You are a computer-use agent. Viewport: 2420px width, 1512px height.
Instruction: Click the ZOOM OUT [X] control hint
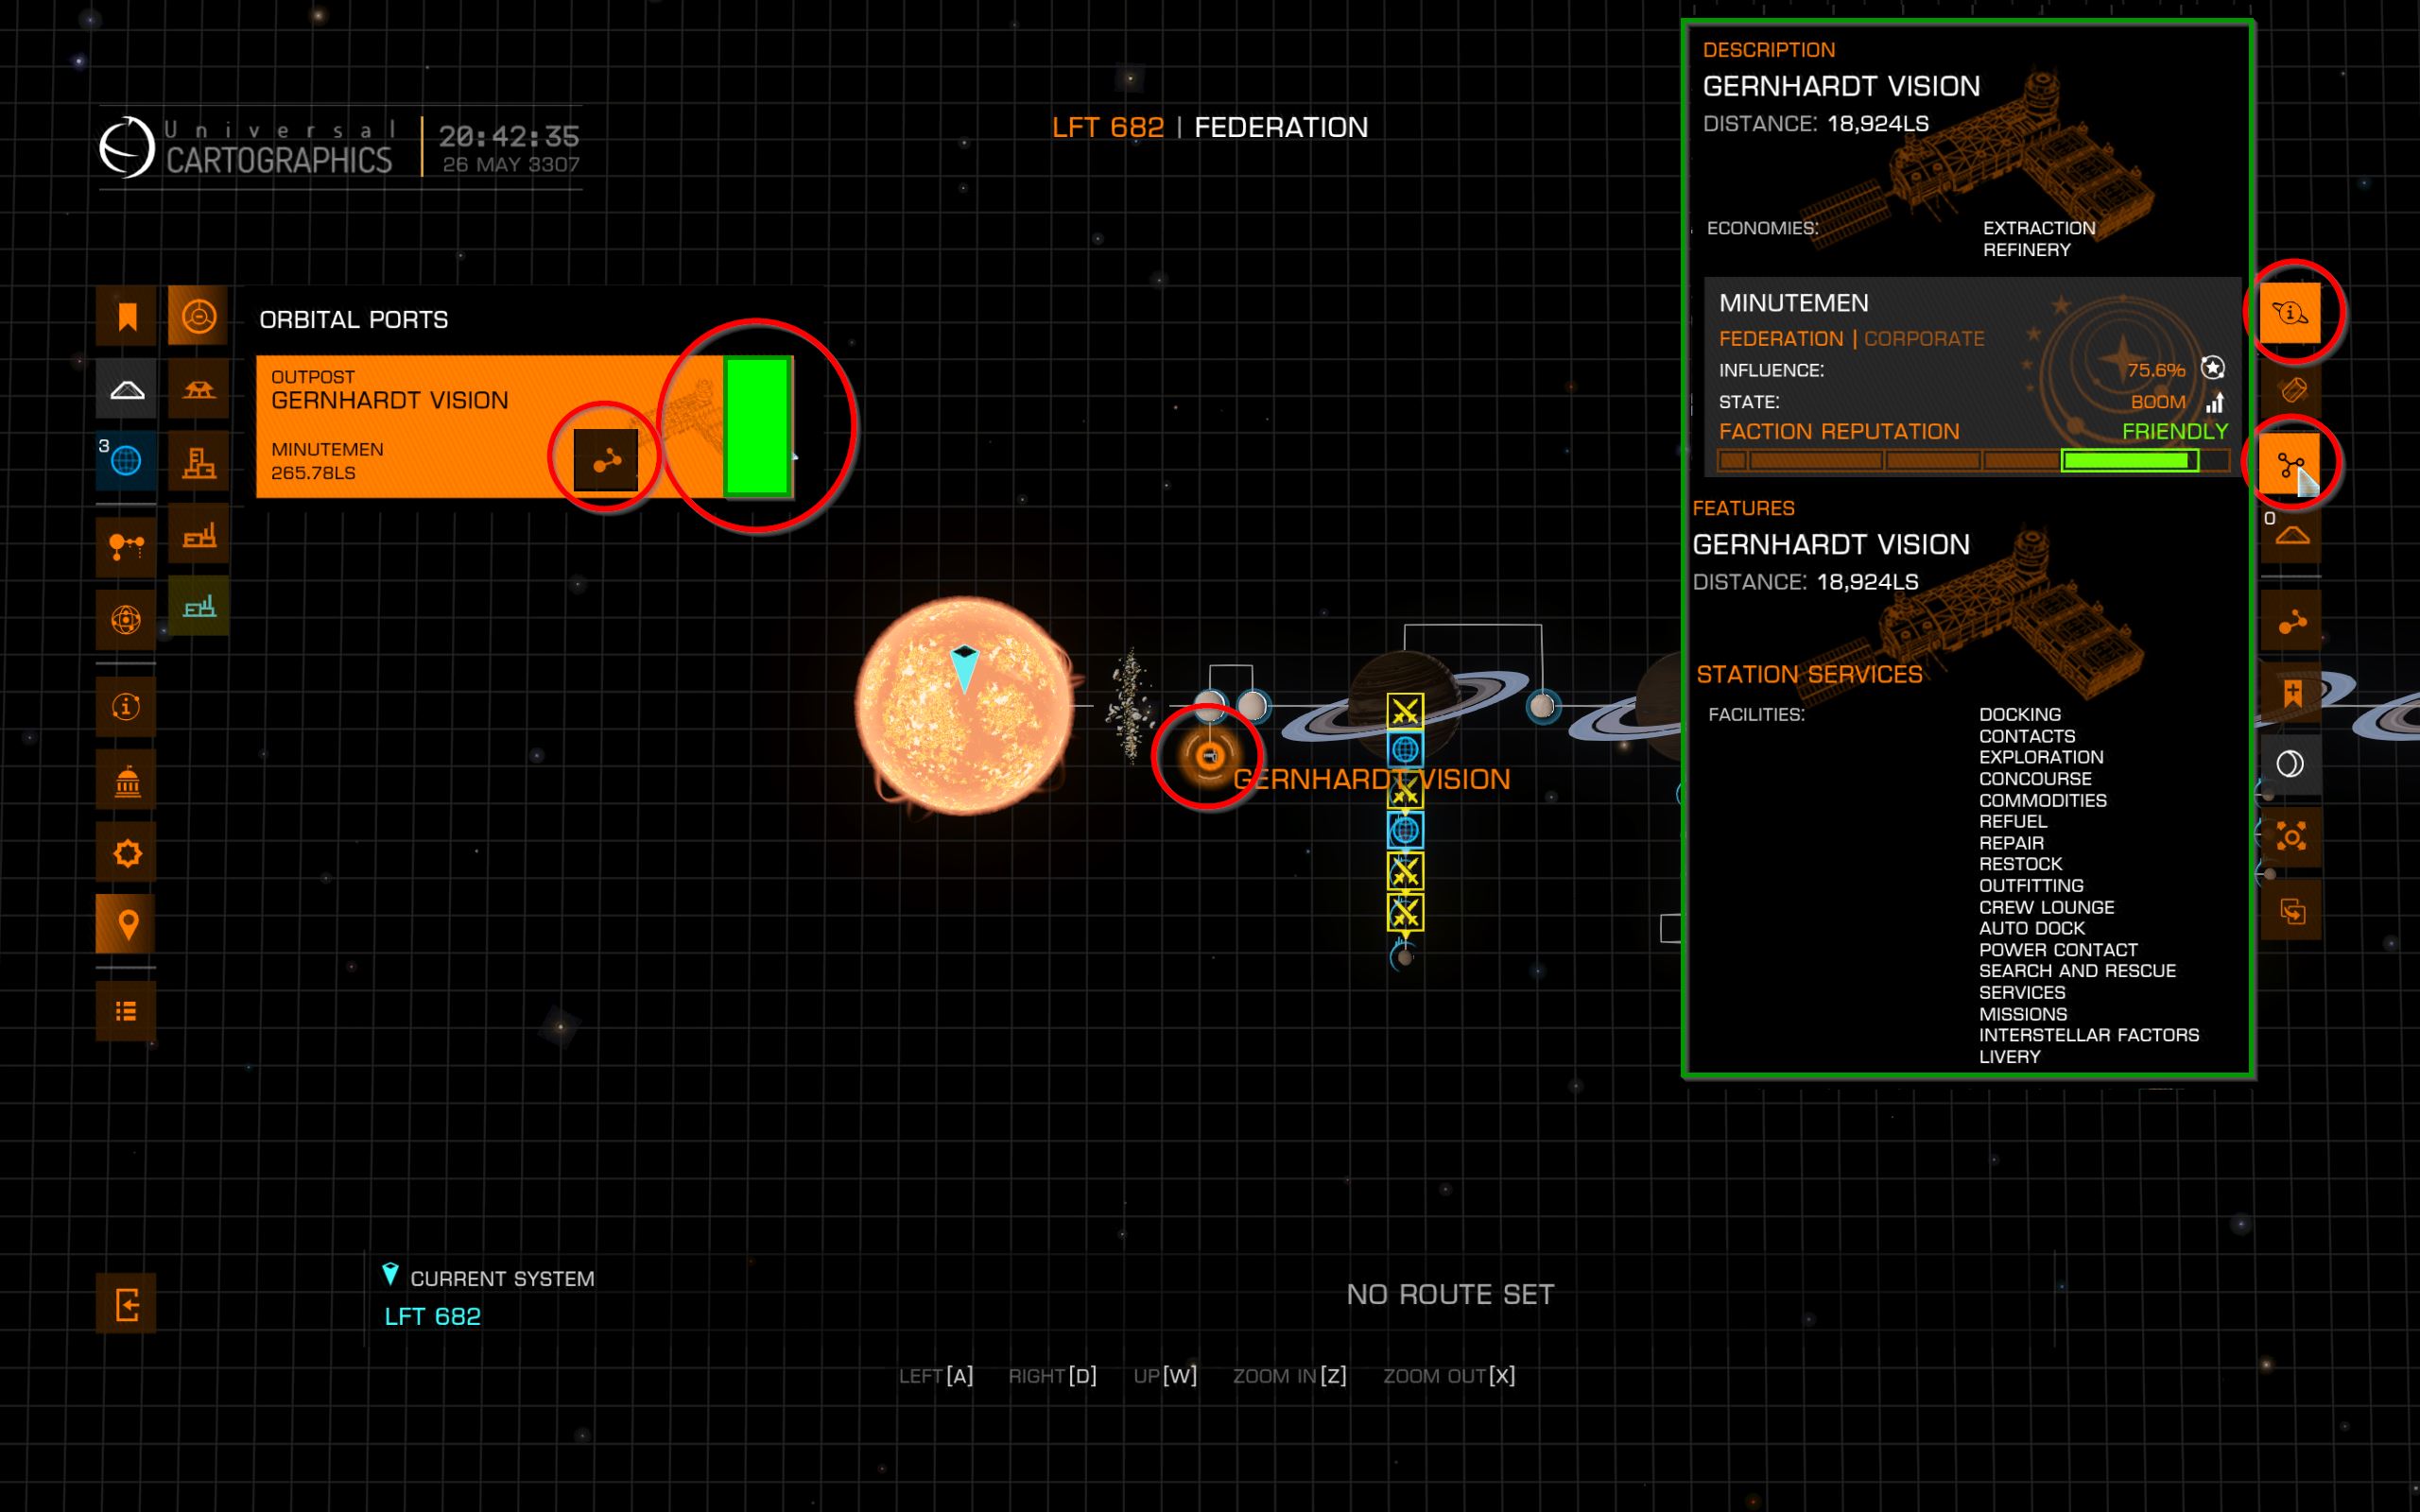click(x=1449, y=1376)
